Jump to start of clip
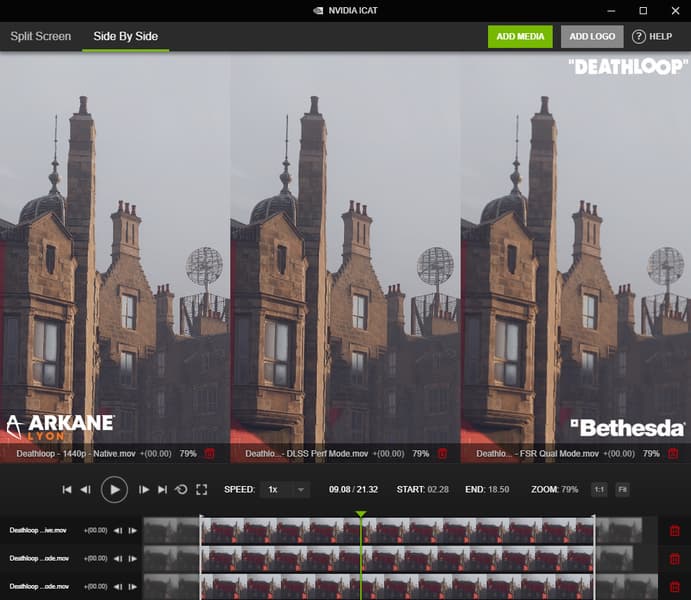The height and width of the screenshot is (600, 691). (67, 489)
